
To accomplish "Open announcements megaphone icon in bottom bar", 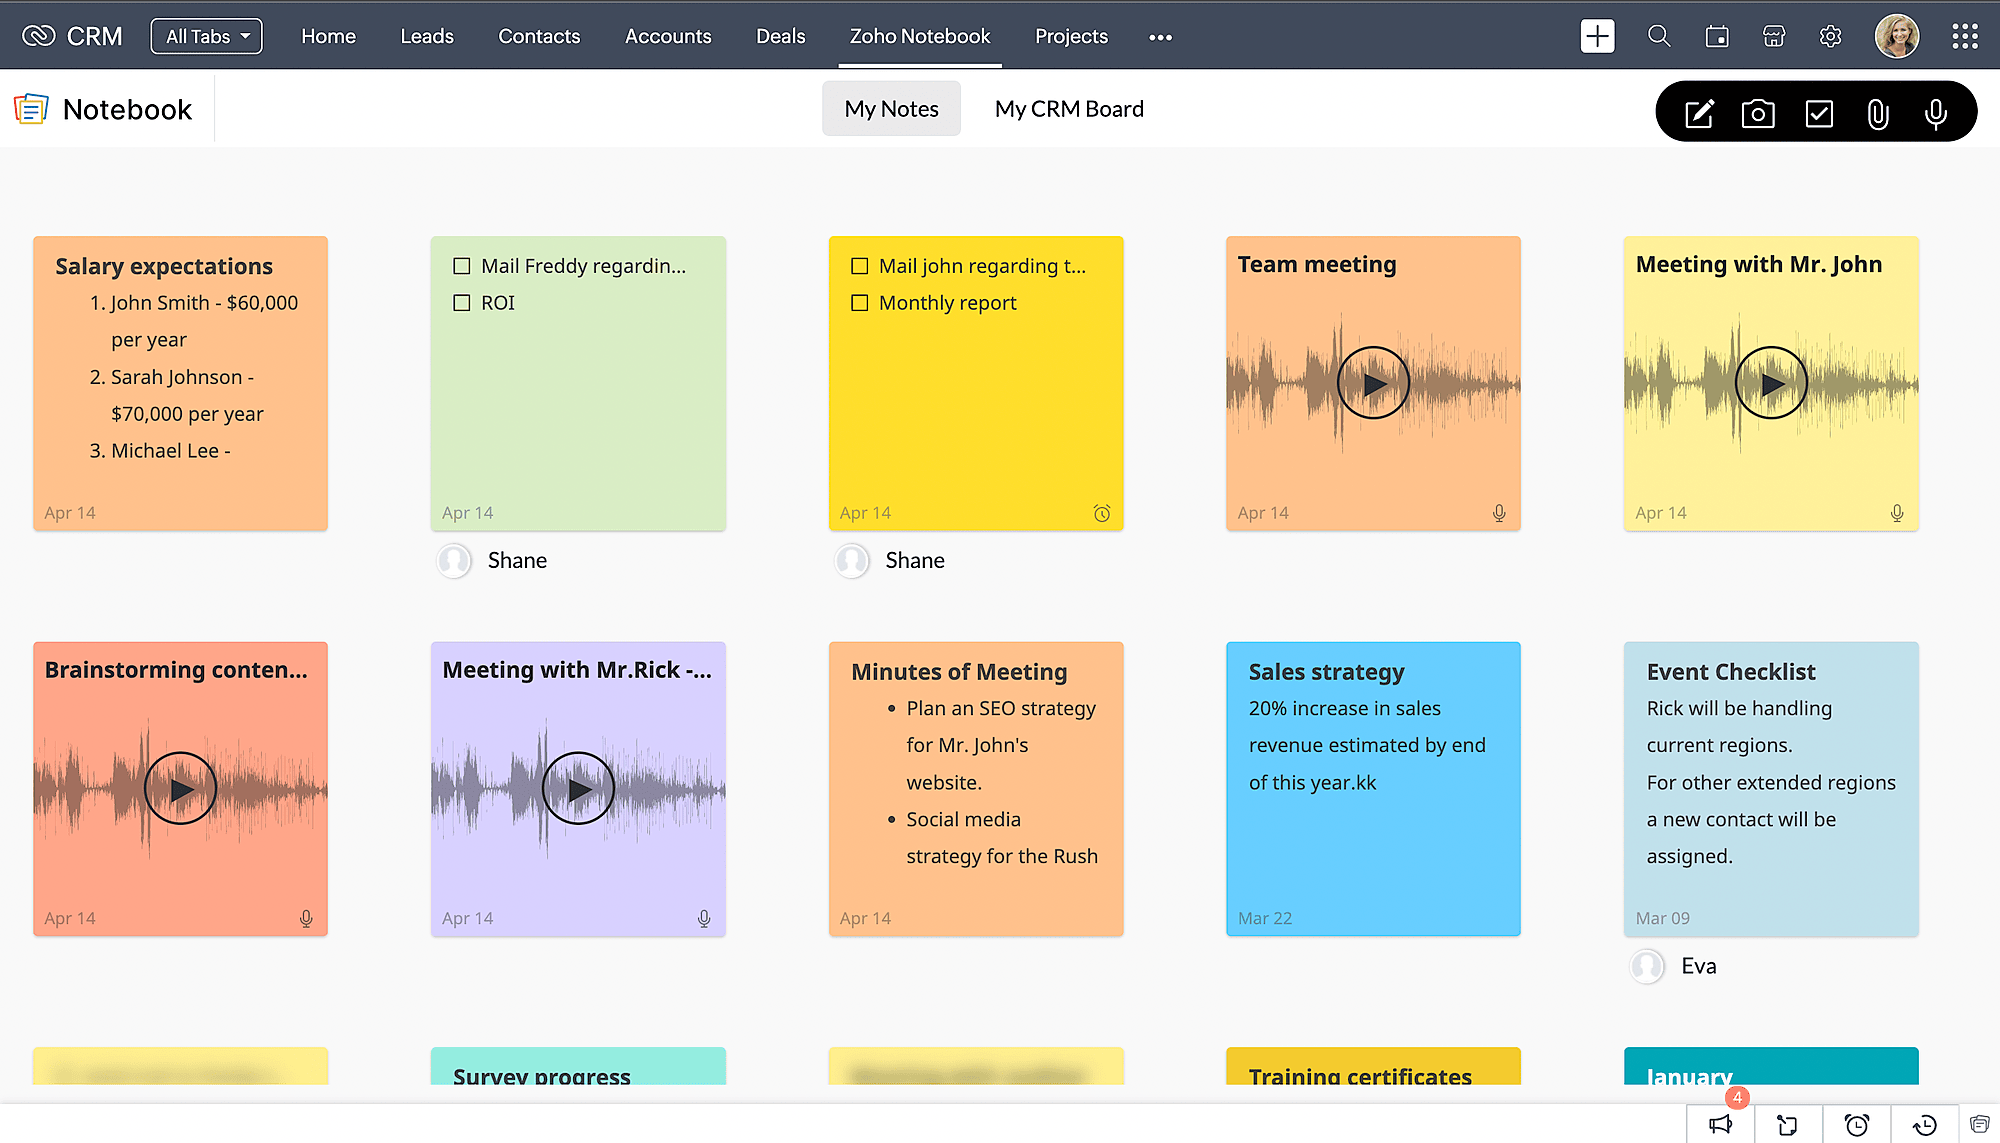I will (1720, 1125).
